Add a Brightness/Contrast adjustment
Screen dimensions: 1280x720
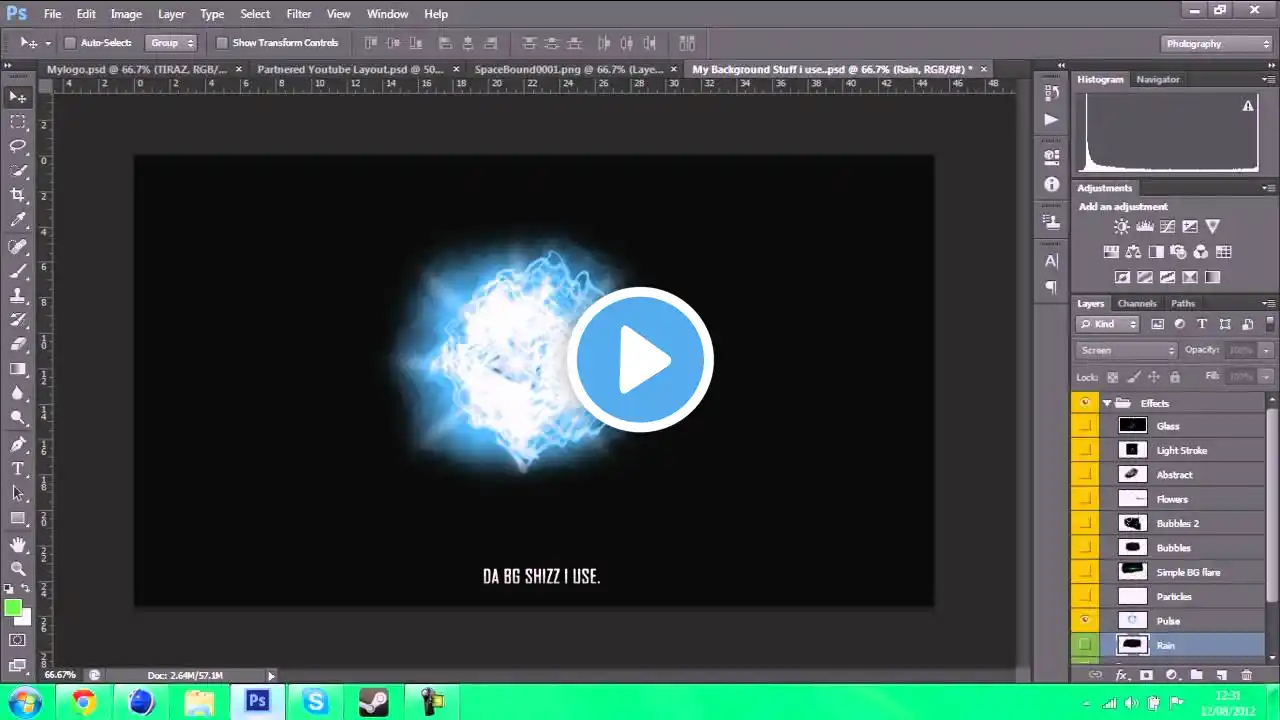[1122, 227]
